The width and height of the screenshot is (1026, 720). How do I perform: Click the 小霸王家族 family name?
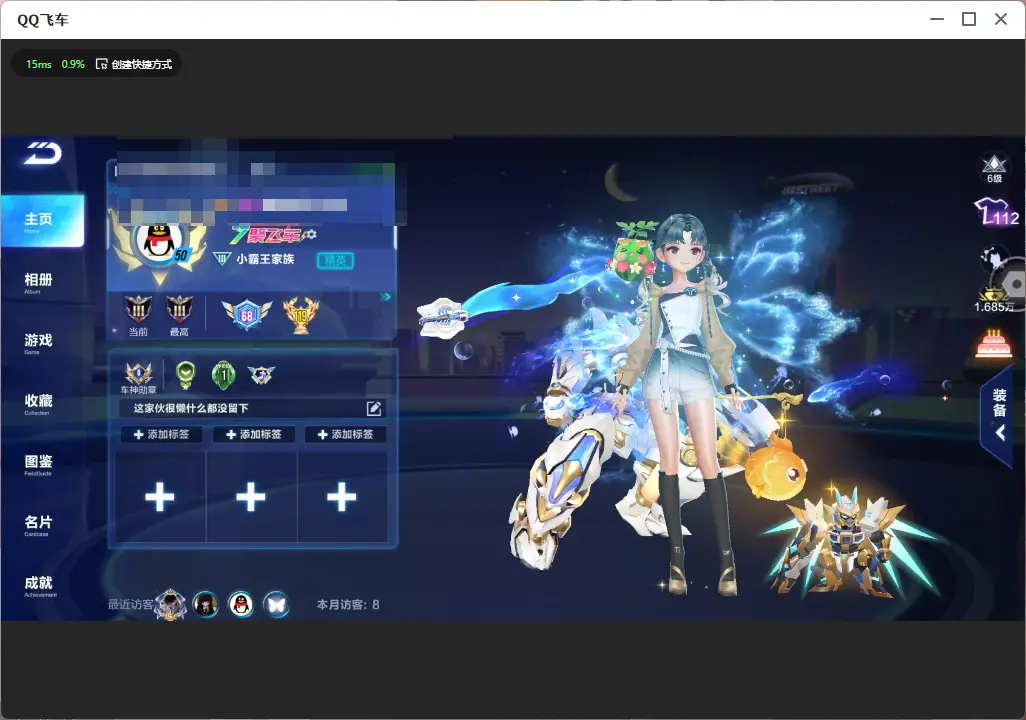click(265, 259)
